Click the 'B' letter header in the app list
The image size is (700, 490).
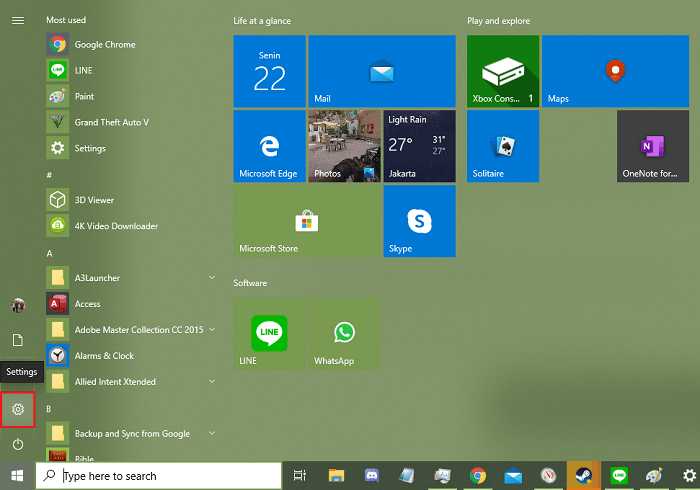coord(49,409)
